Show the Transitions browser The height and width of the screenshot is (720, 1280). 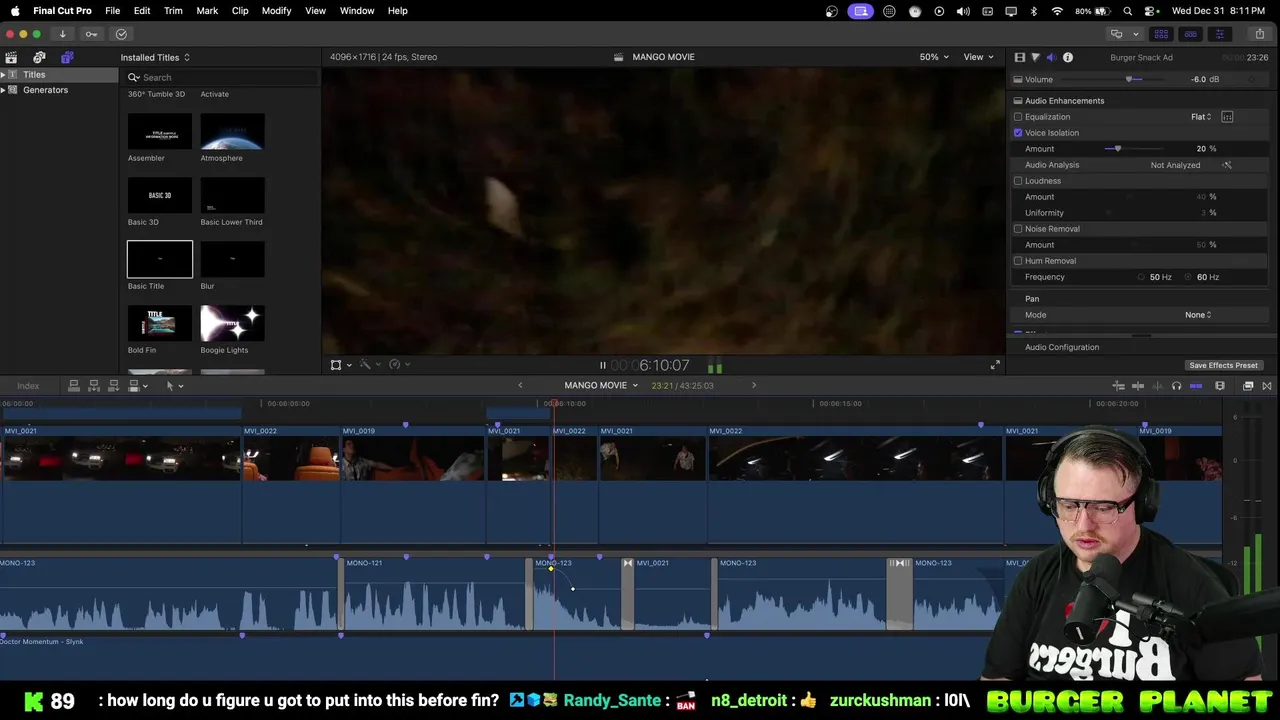(x=1267, y=386)
